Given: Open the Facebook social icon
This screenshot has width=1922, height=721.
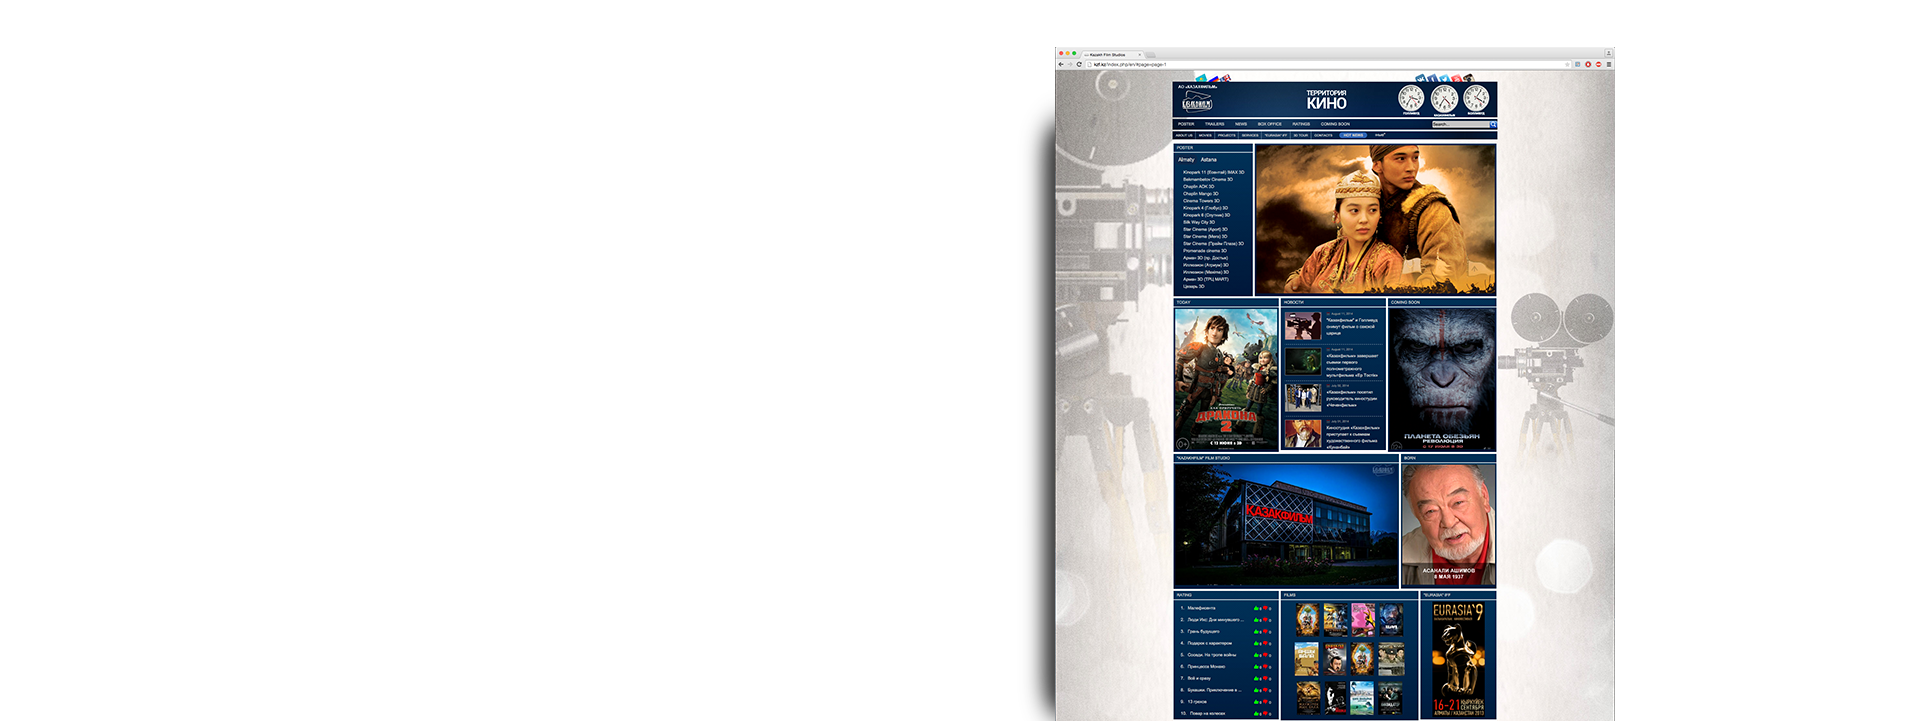Looking at the screenshot, I should click(x=1433, y=78).
